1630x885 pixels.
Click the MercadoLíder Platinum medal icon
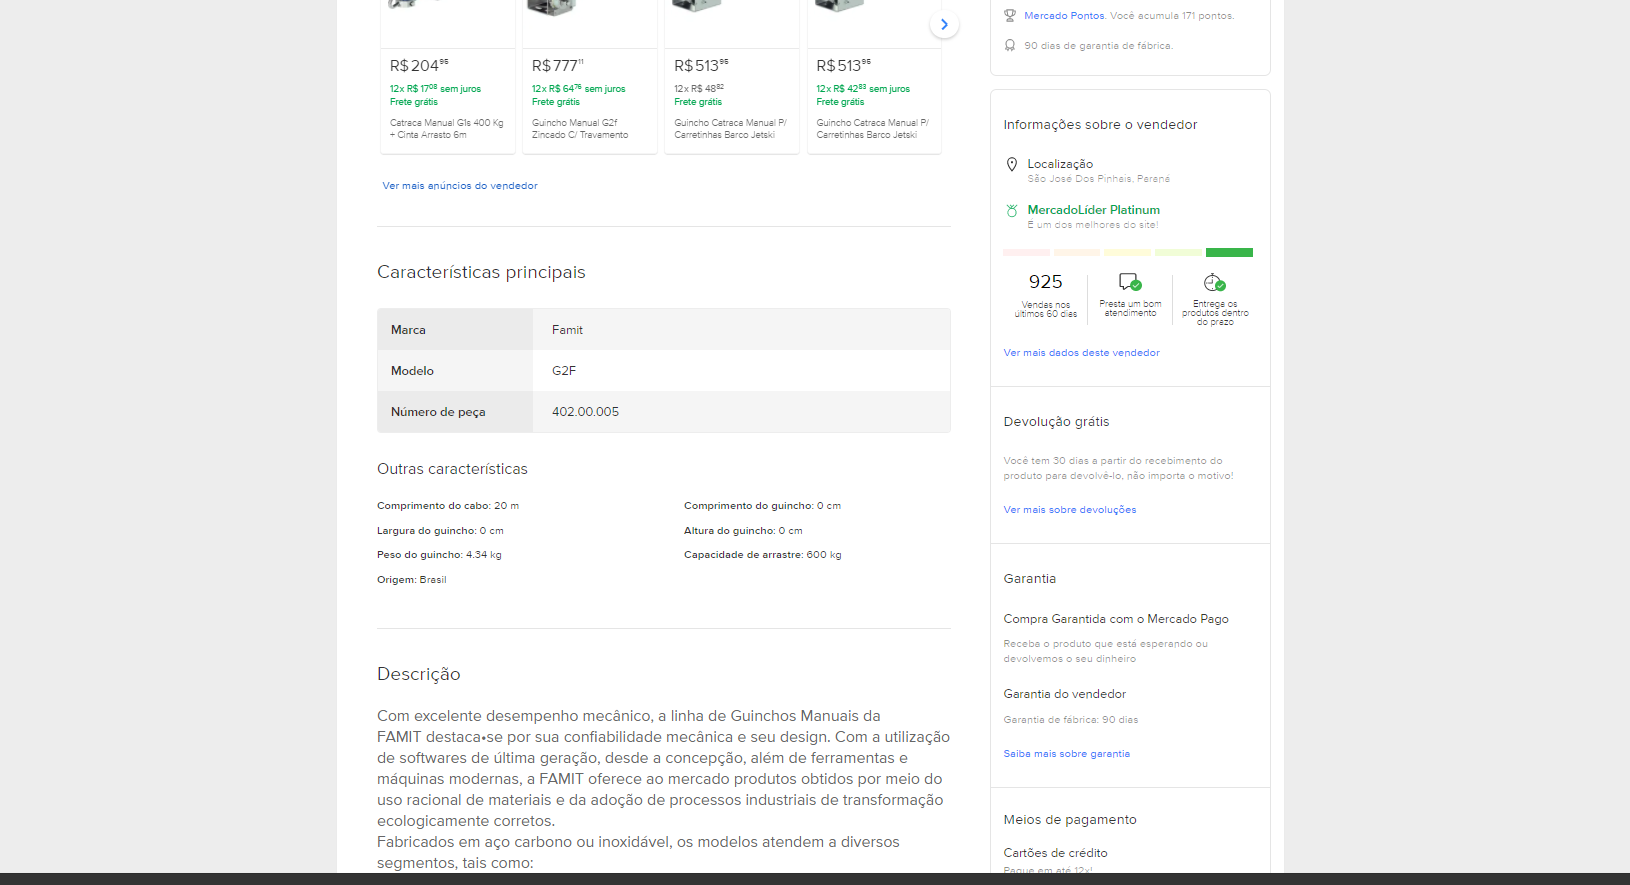tap(1011, 211)
